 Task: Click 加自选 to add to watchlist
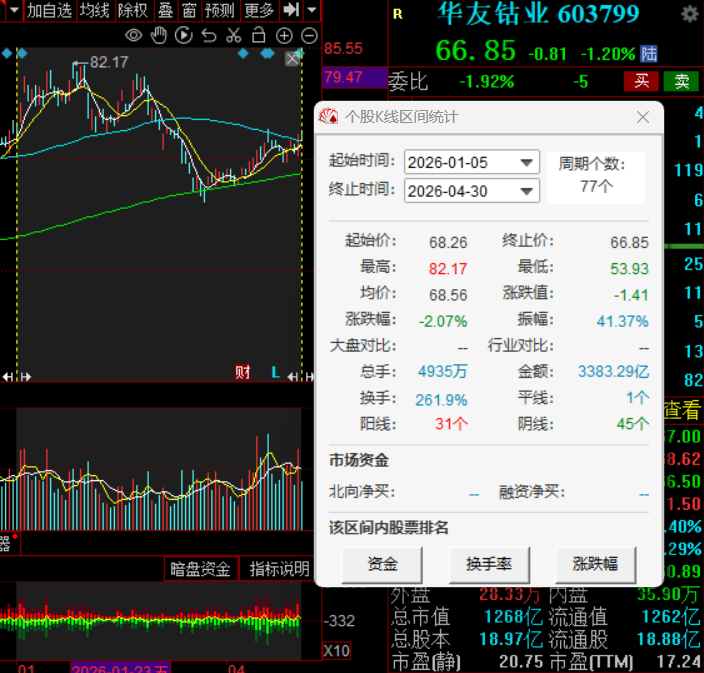tap(49, 10)
